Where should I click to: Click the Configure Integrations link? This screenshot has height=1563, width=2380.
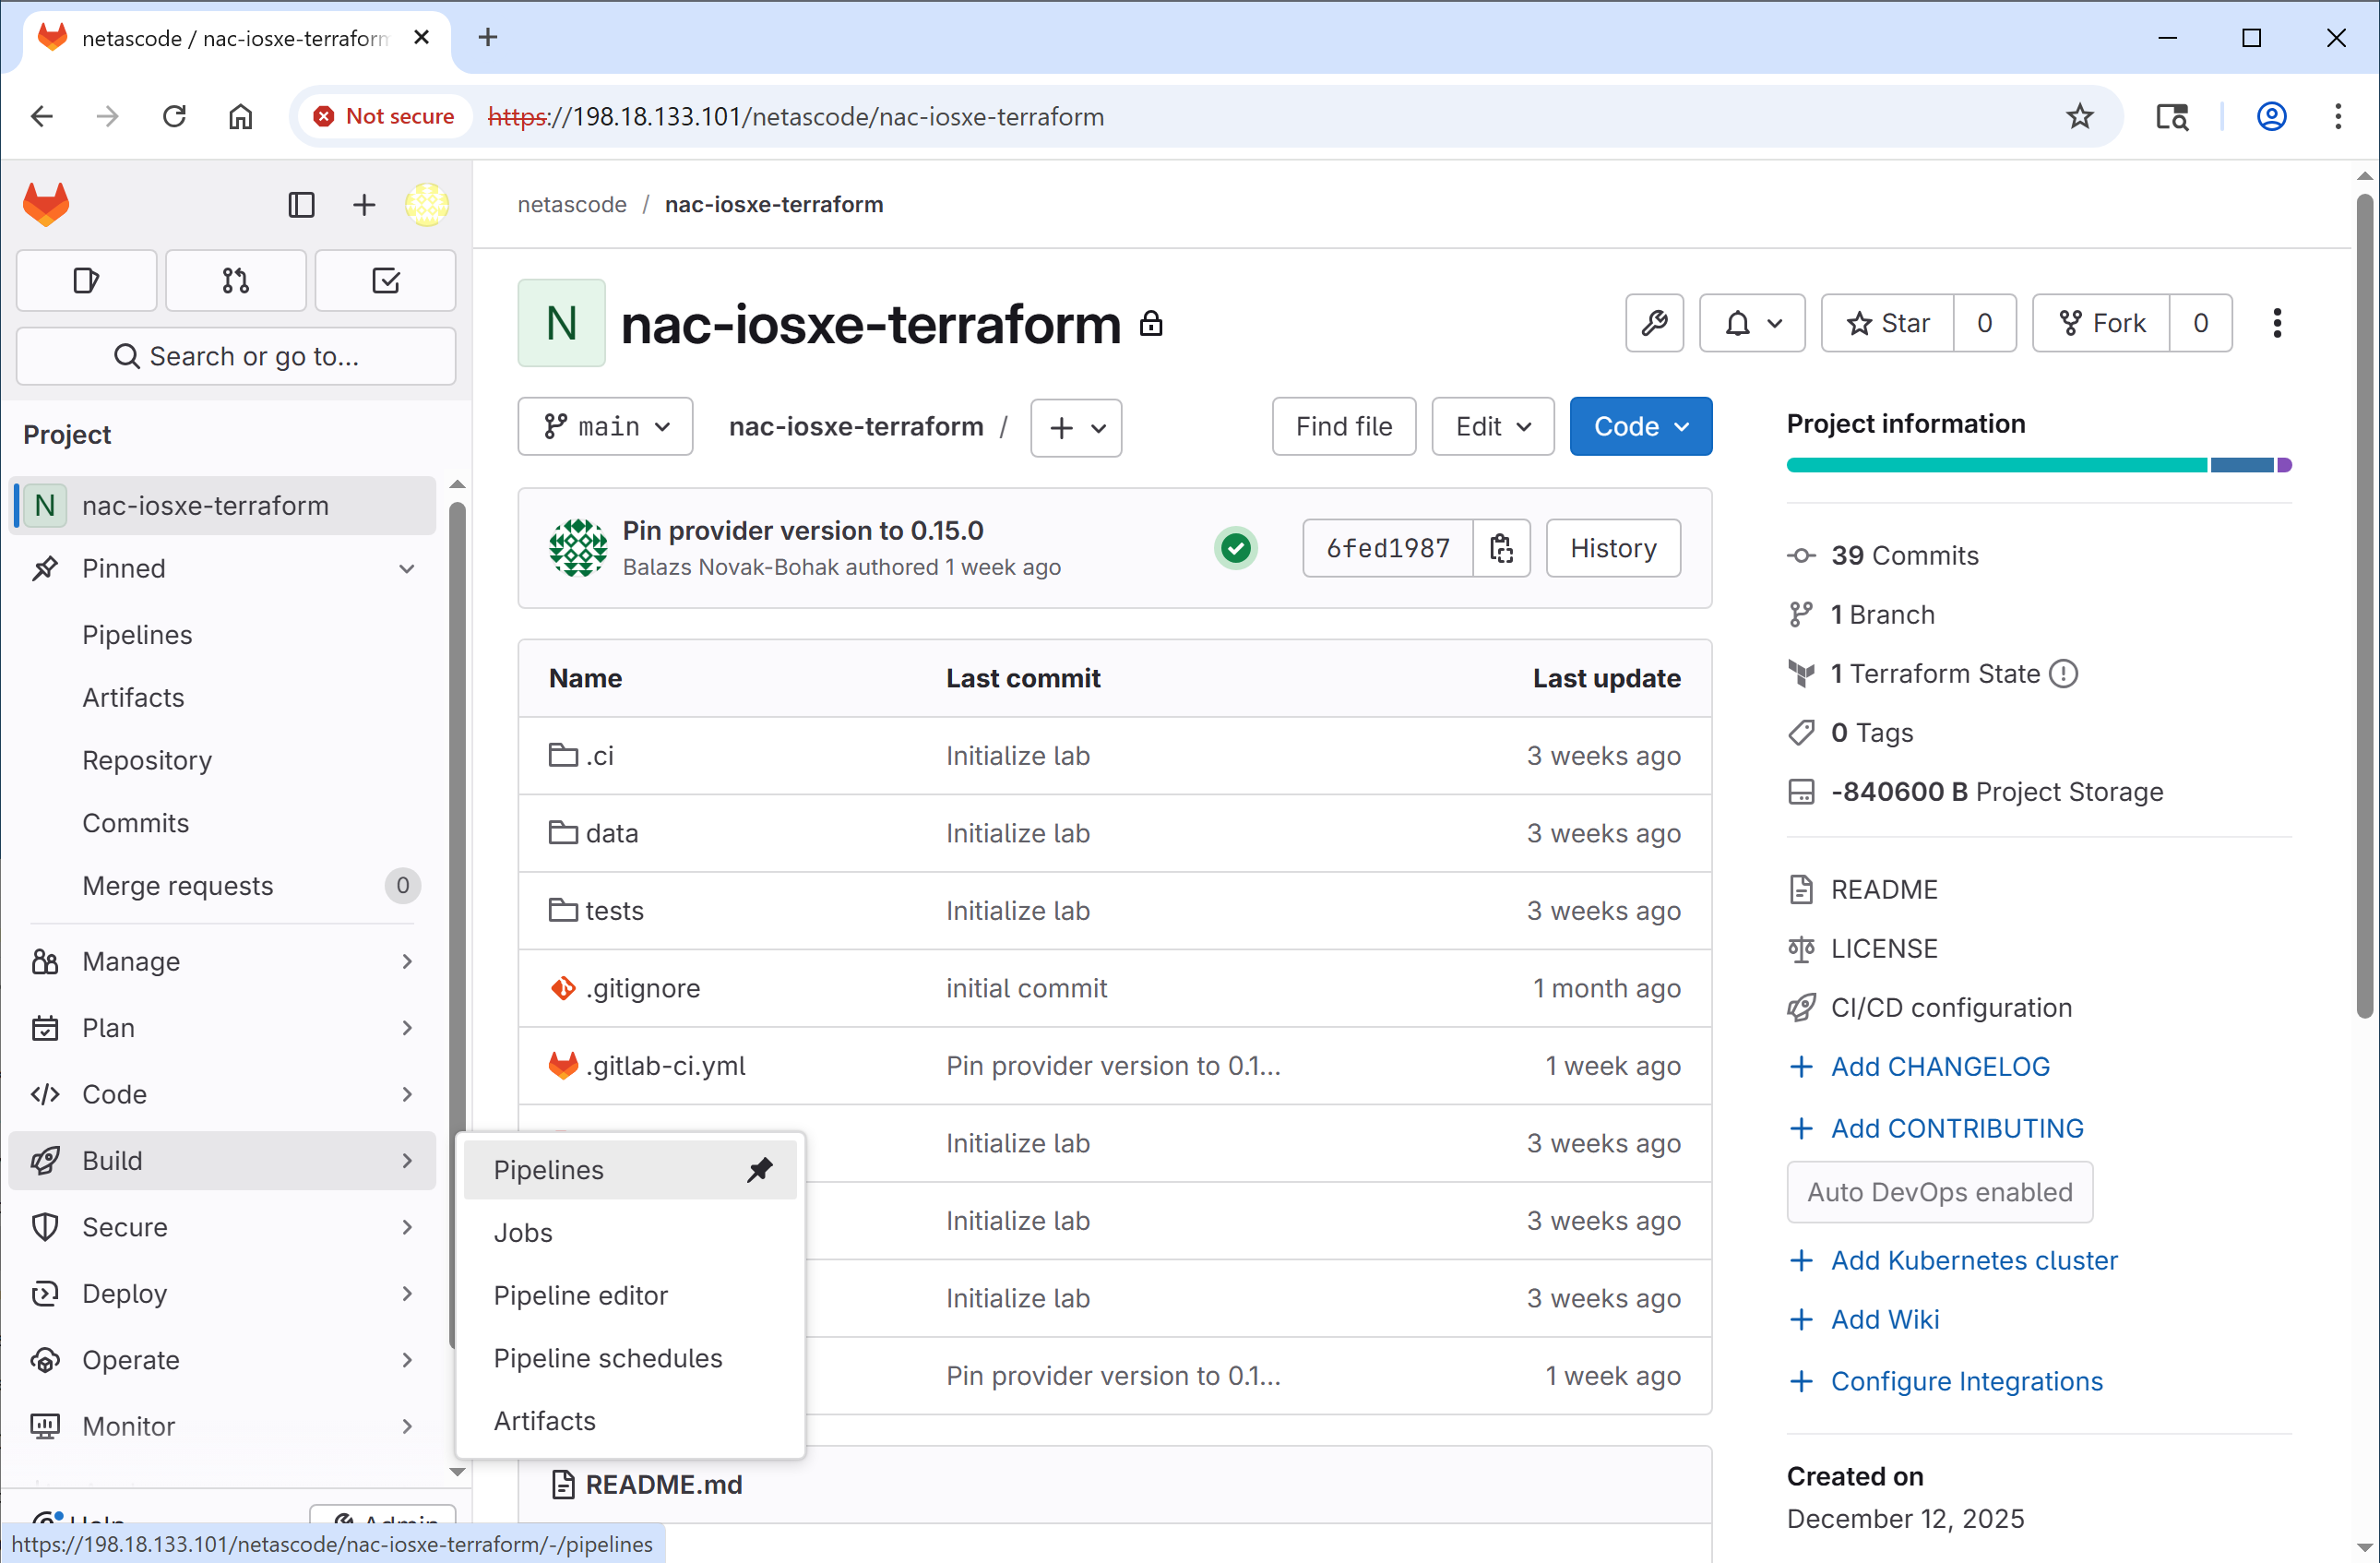tap(1966, 1382)
